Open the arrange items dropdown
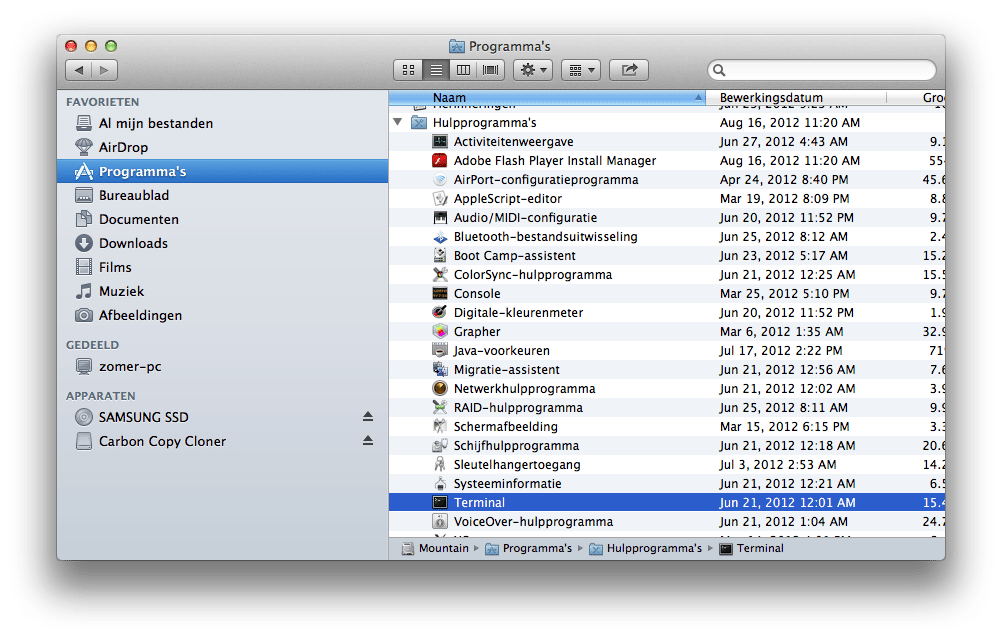 pyautogui.click(x=580, y=70)
